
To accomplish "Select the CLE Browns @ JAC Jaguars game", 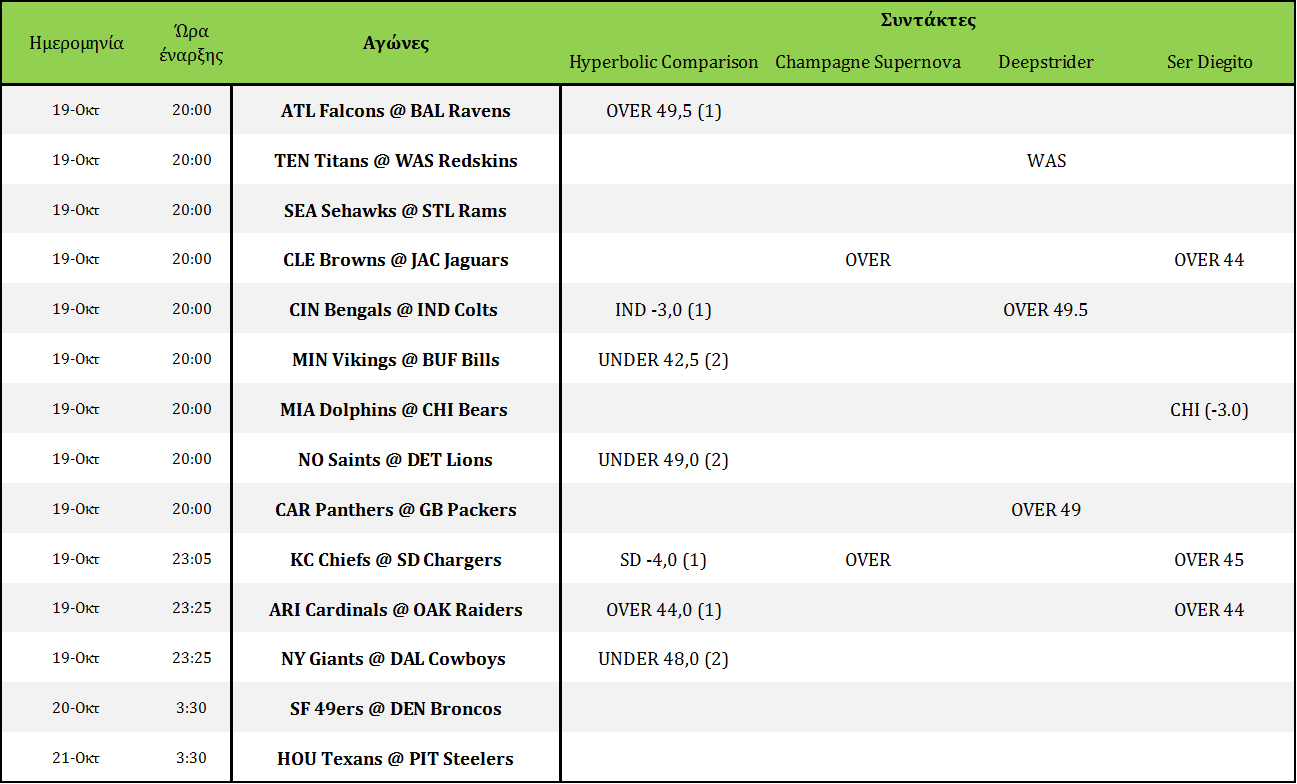I will coord(396,260).
